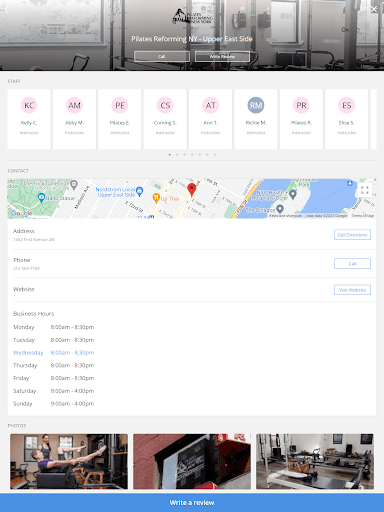Open the photo of empty reformer studio room
The height and width of the screenshot is (512, 384).
pyautogui.click(x=315, y=461)
